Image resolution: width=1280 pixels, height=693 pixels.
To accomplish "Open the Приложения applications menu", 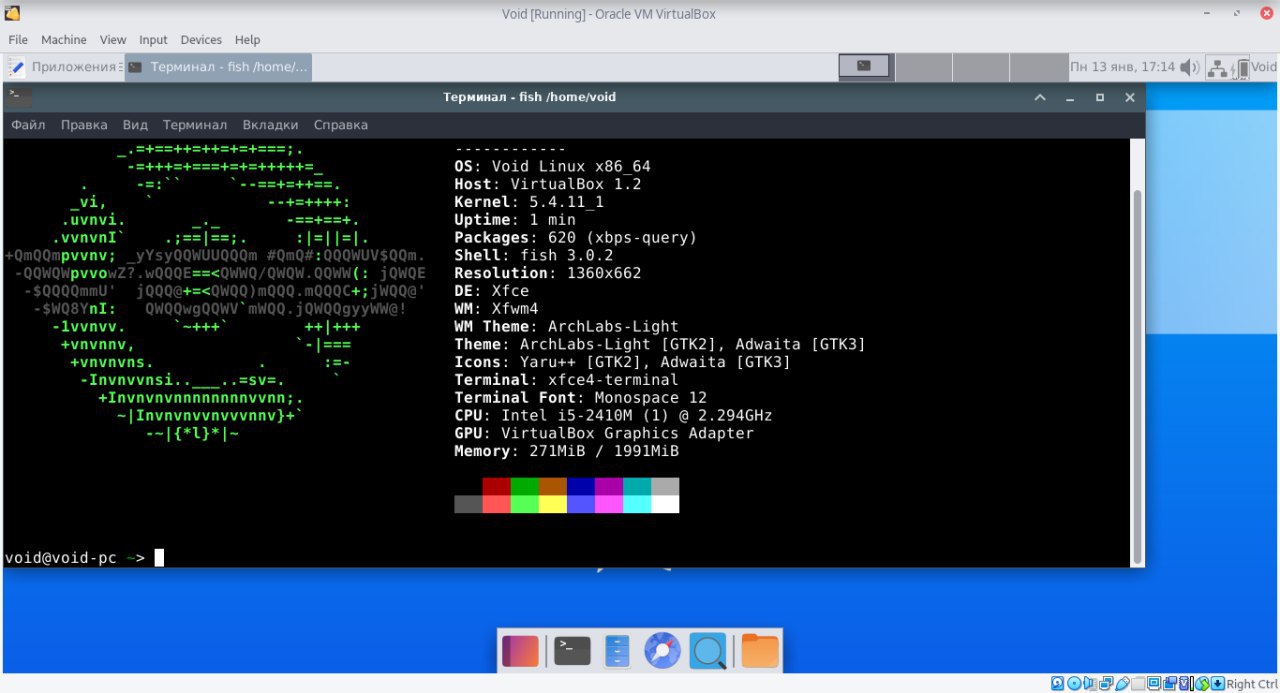I will point(64,67).
